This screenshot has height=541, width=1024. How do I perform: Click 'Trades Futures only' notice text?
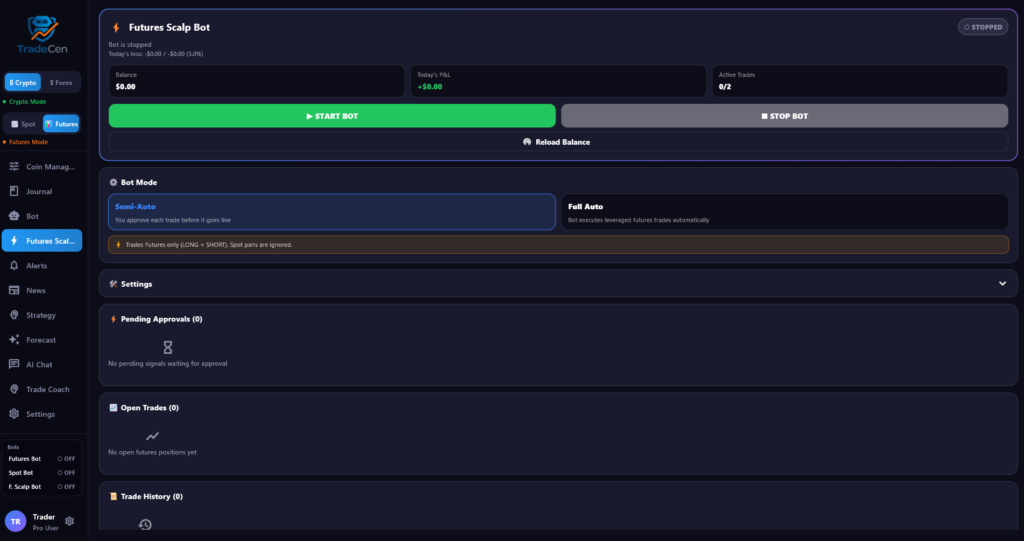click(x=209, y=244)
